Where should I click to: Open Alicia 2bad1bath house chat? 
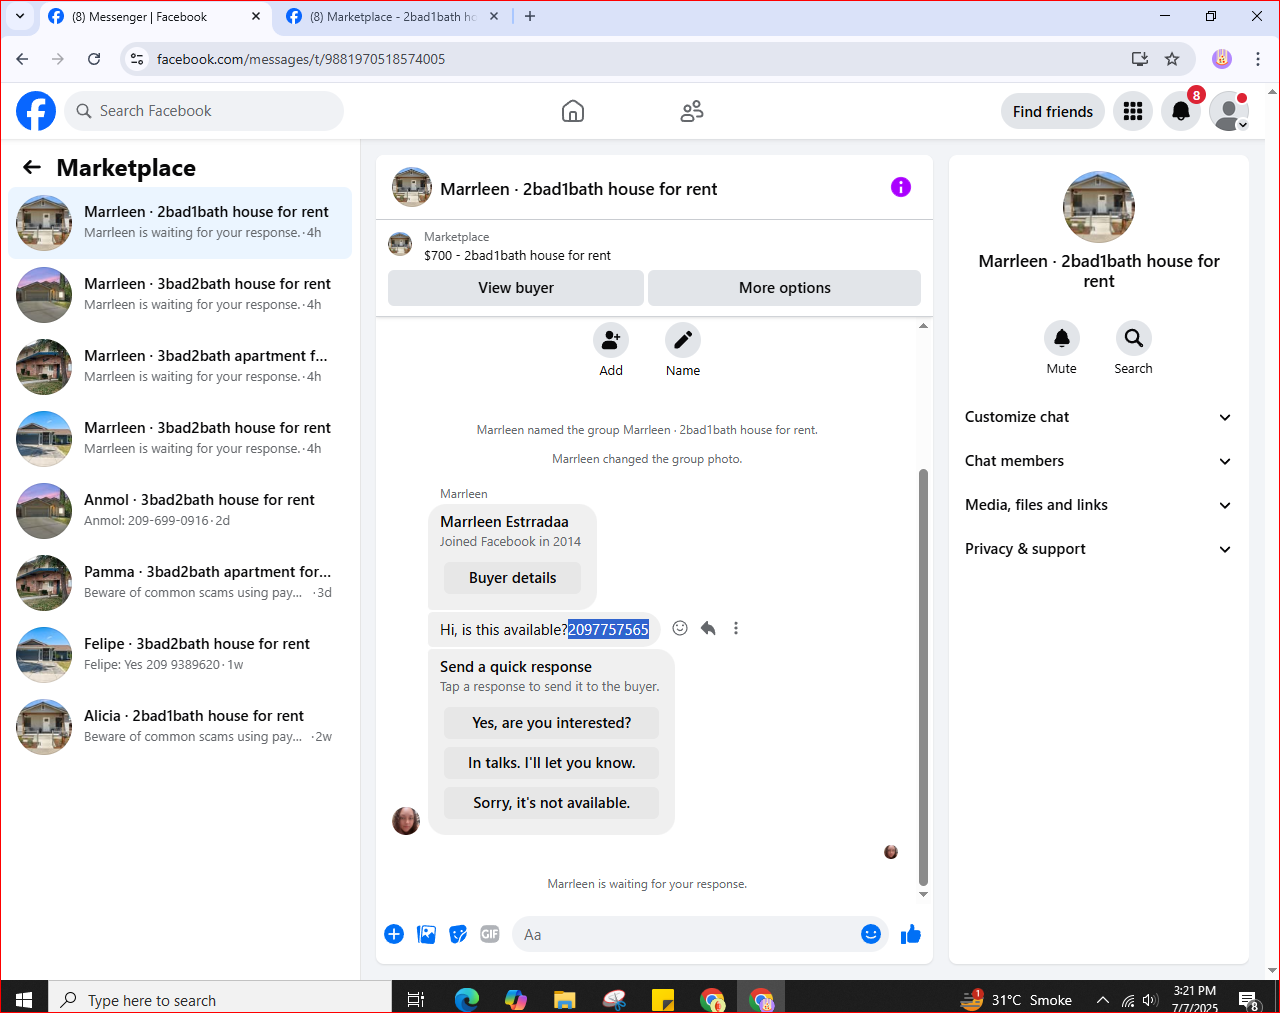[180, 727]
